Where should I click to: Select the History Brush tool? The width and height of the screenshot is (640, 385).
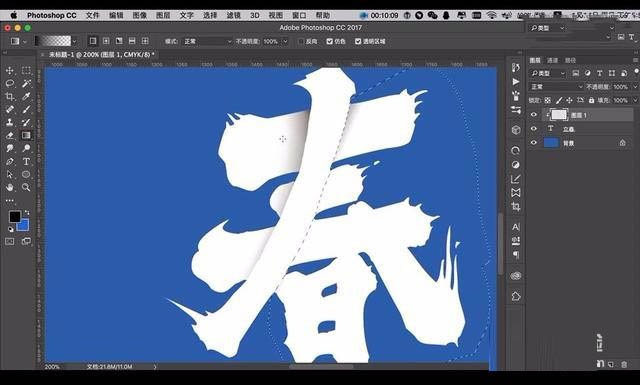(26, 122)
